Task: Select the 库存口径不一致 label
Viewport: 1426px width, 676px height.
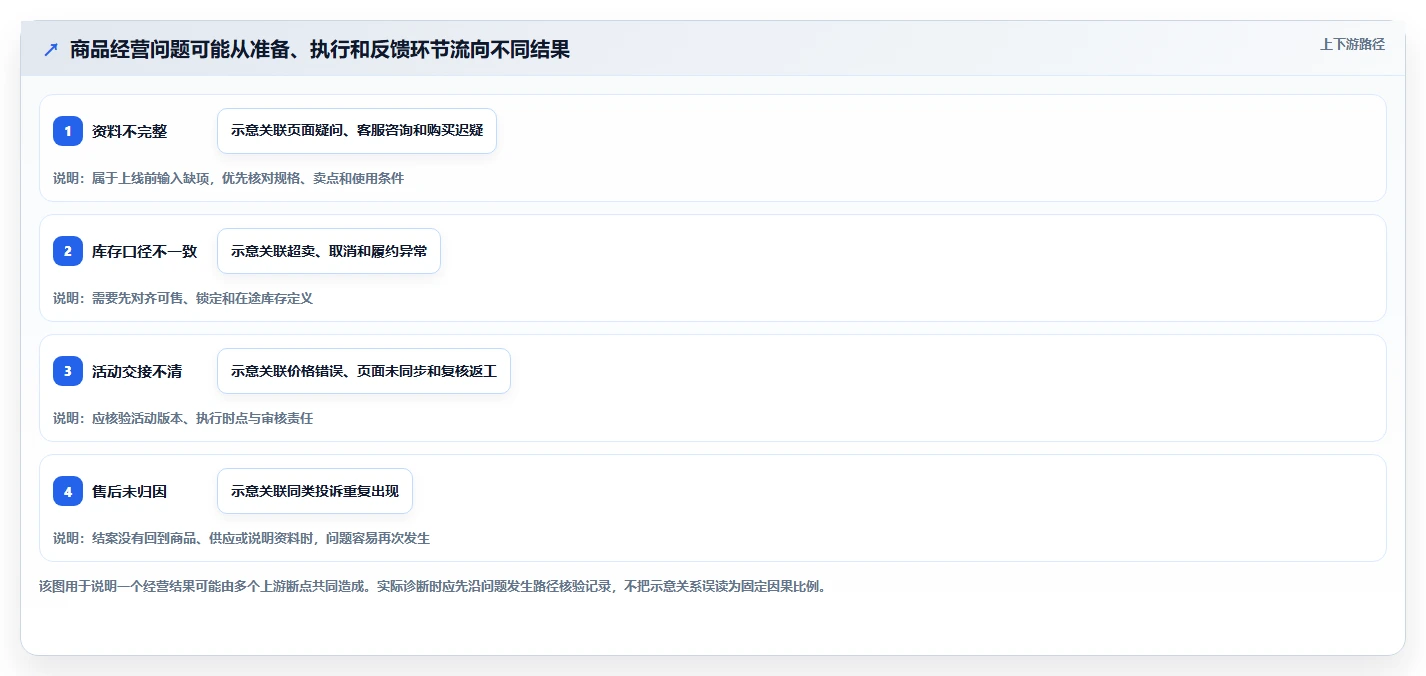Action: [144, 251]
